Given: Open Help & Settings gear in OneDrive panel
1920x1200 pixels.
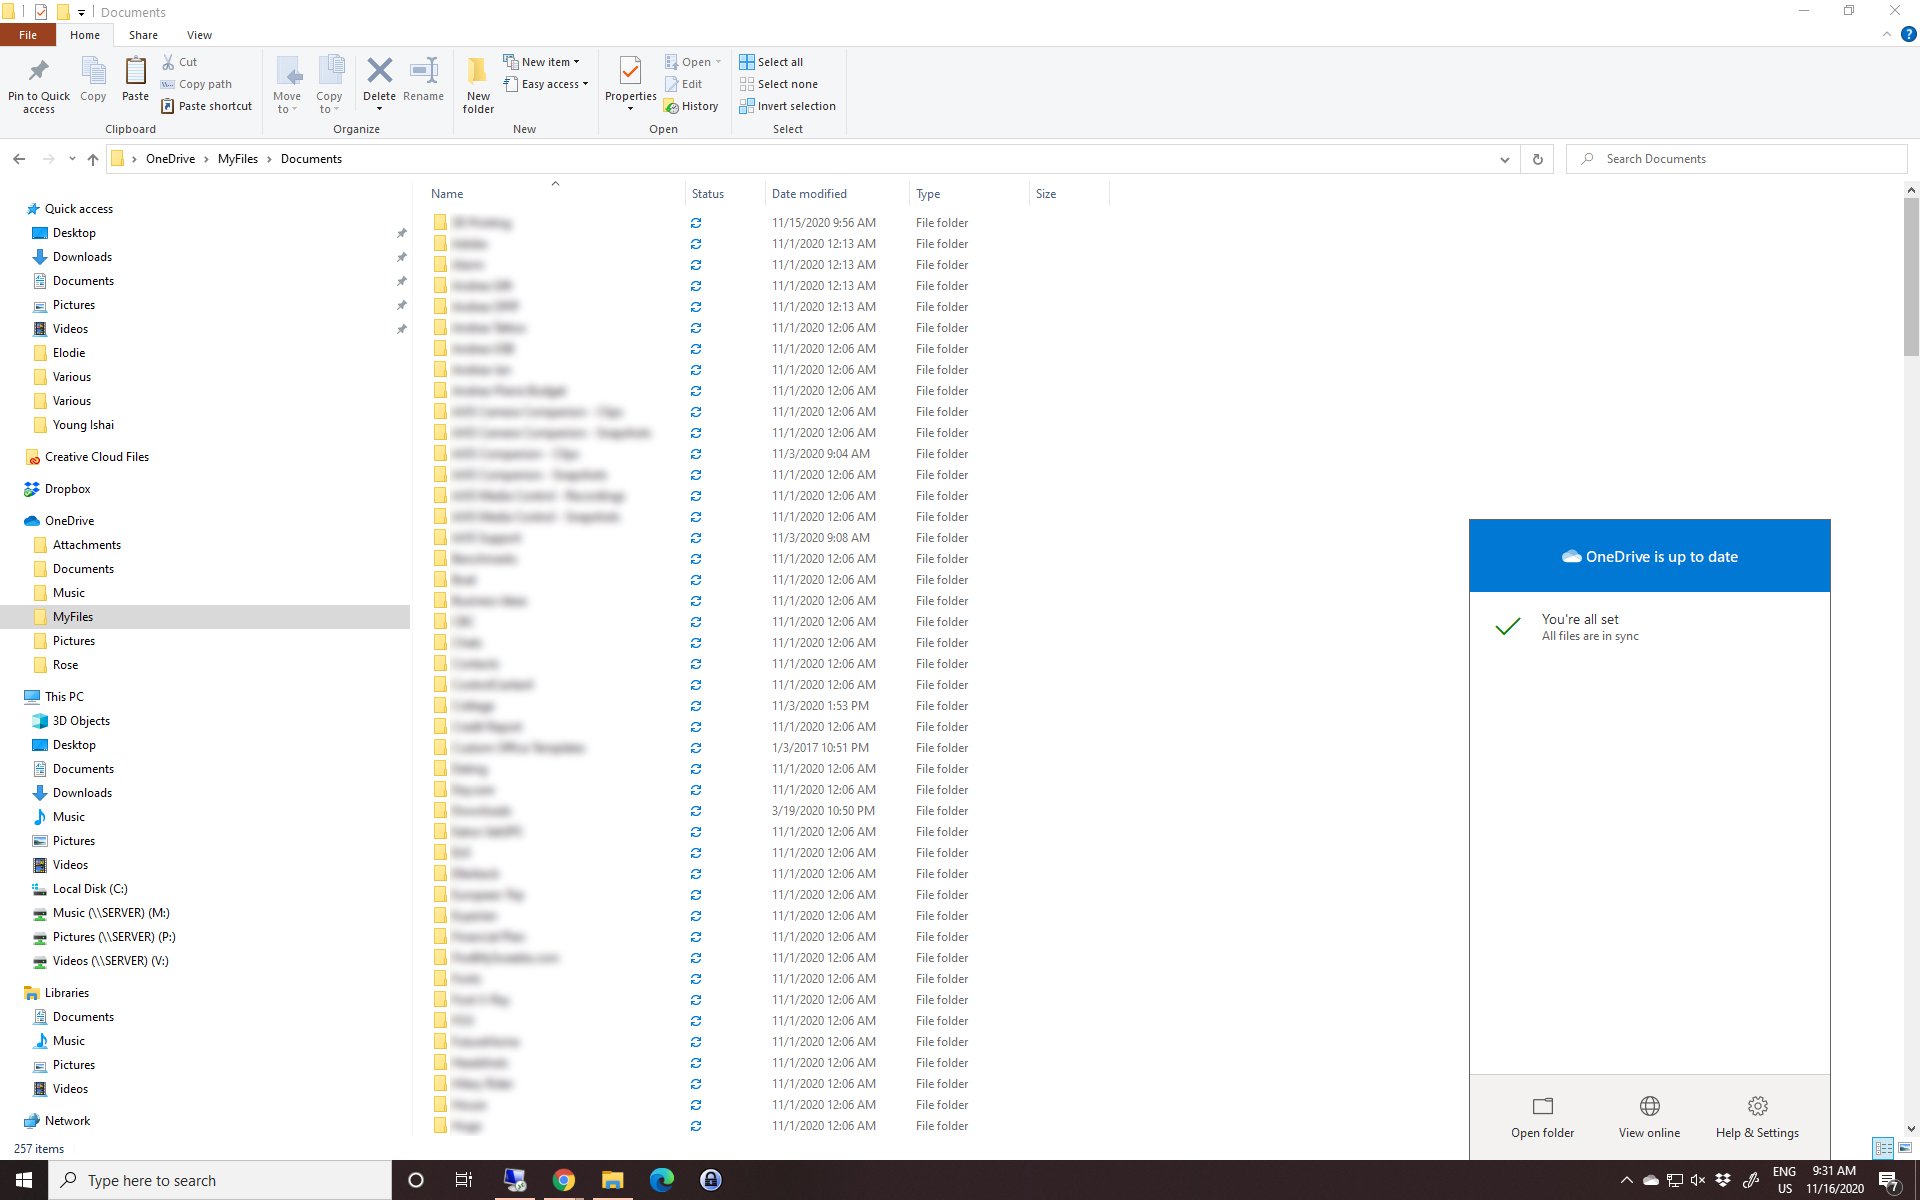Looking at the screenshot, I should [x=1757, y=1106].
